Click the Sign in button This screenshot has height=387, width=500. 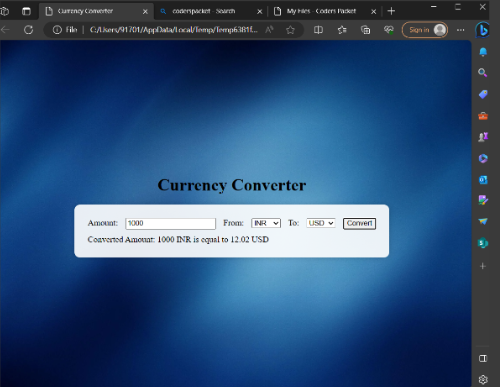425,30
